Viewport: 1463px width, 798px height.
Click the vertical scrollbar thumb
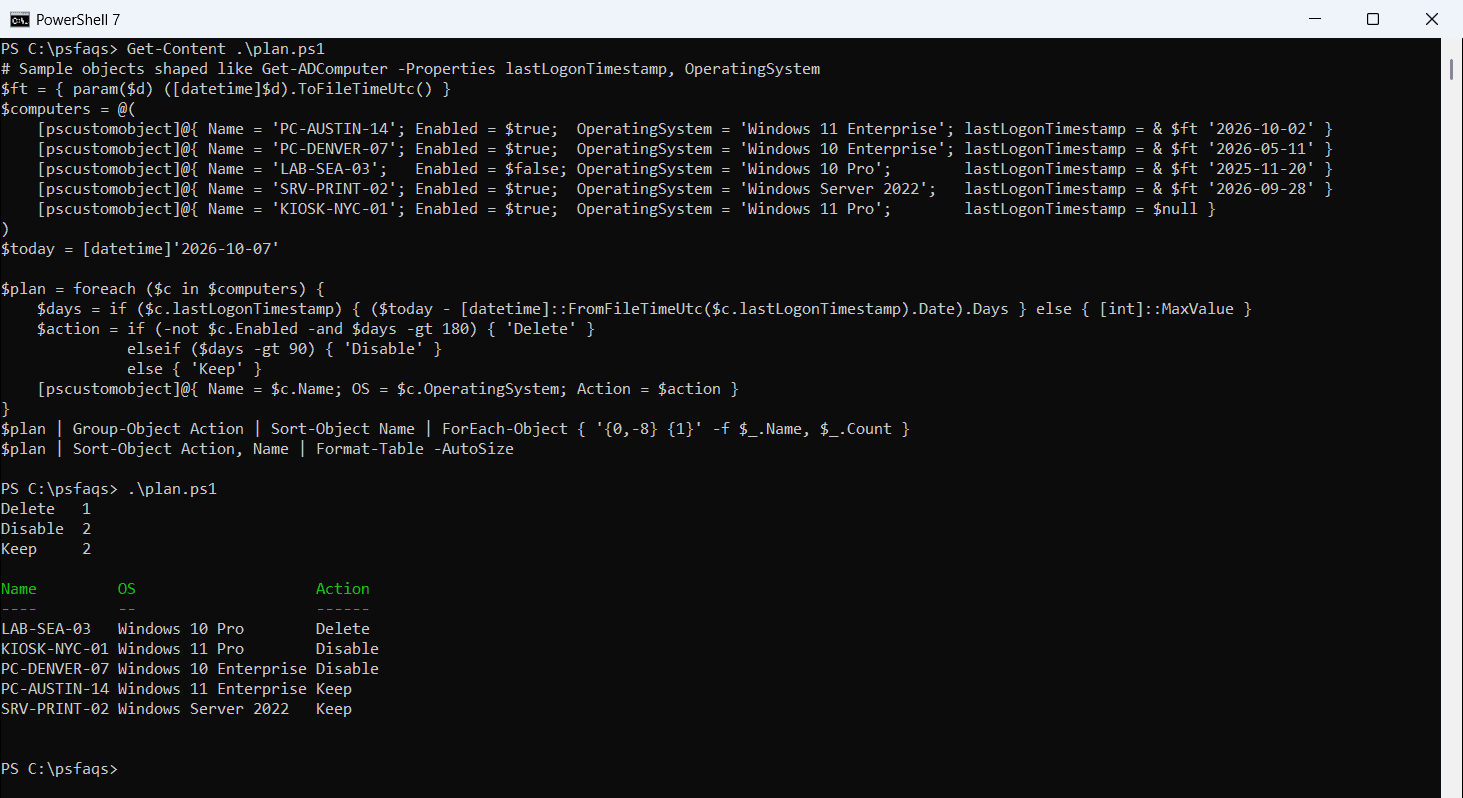pyautogui.click(x=1451, y=68)
